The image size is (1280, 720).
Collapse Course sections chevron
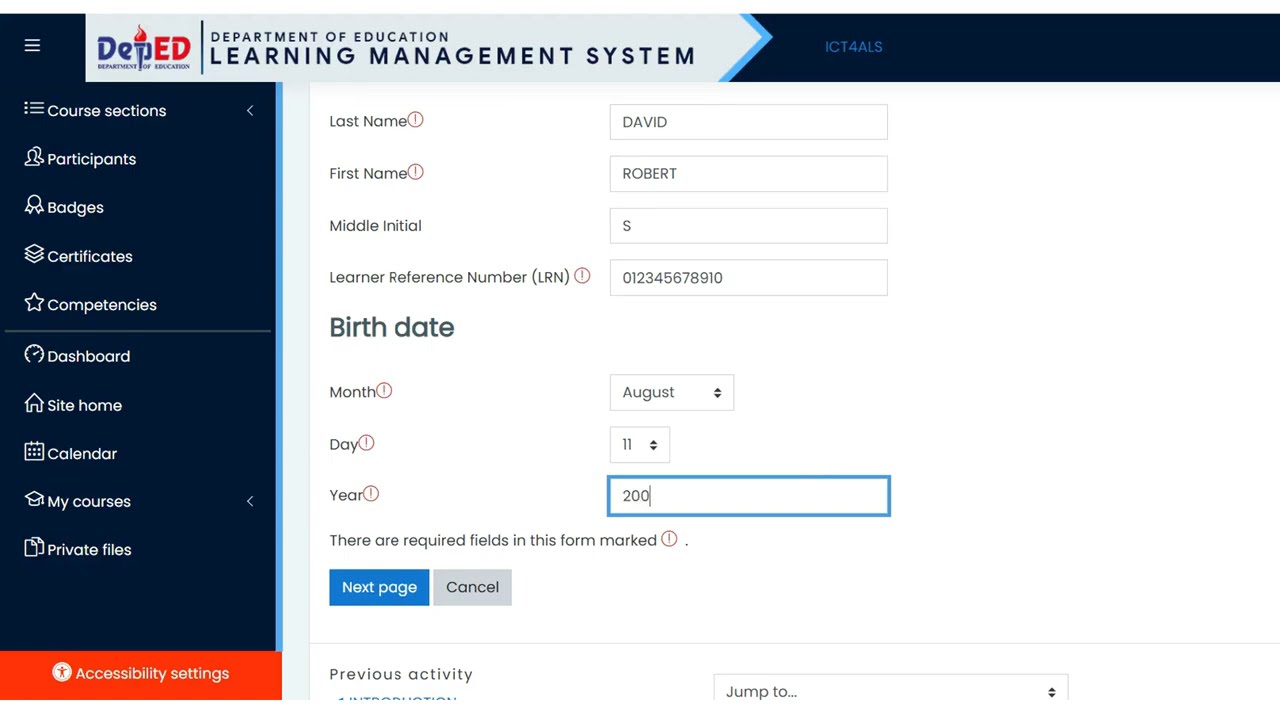point(250,110)
